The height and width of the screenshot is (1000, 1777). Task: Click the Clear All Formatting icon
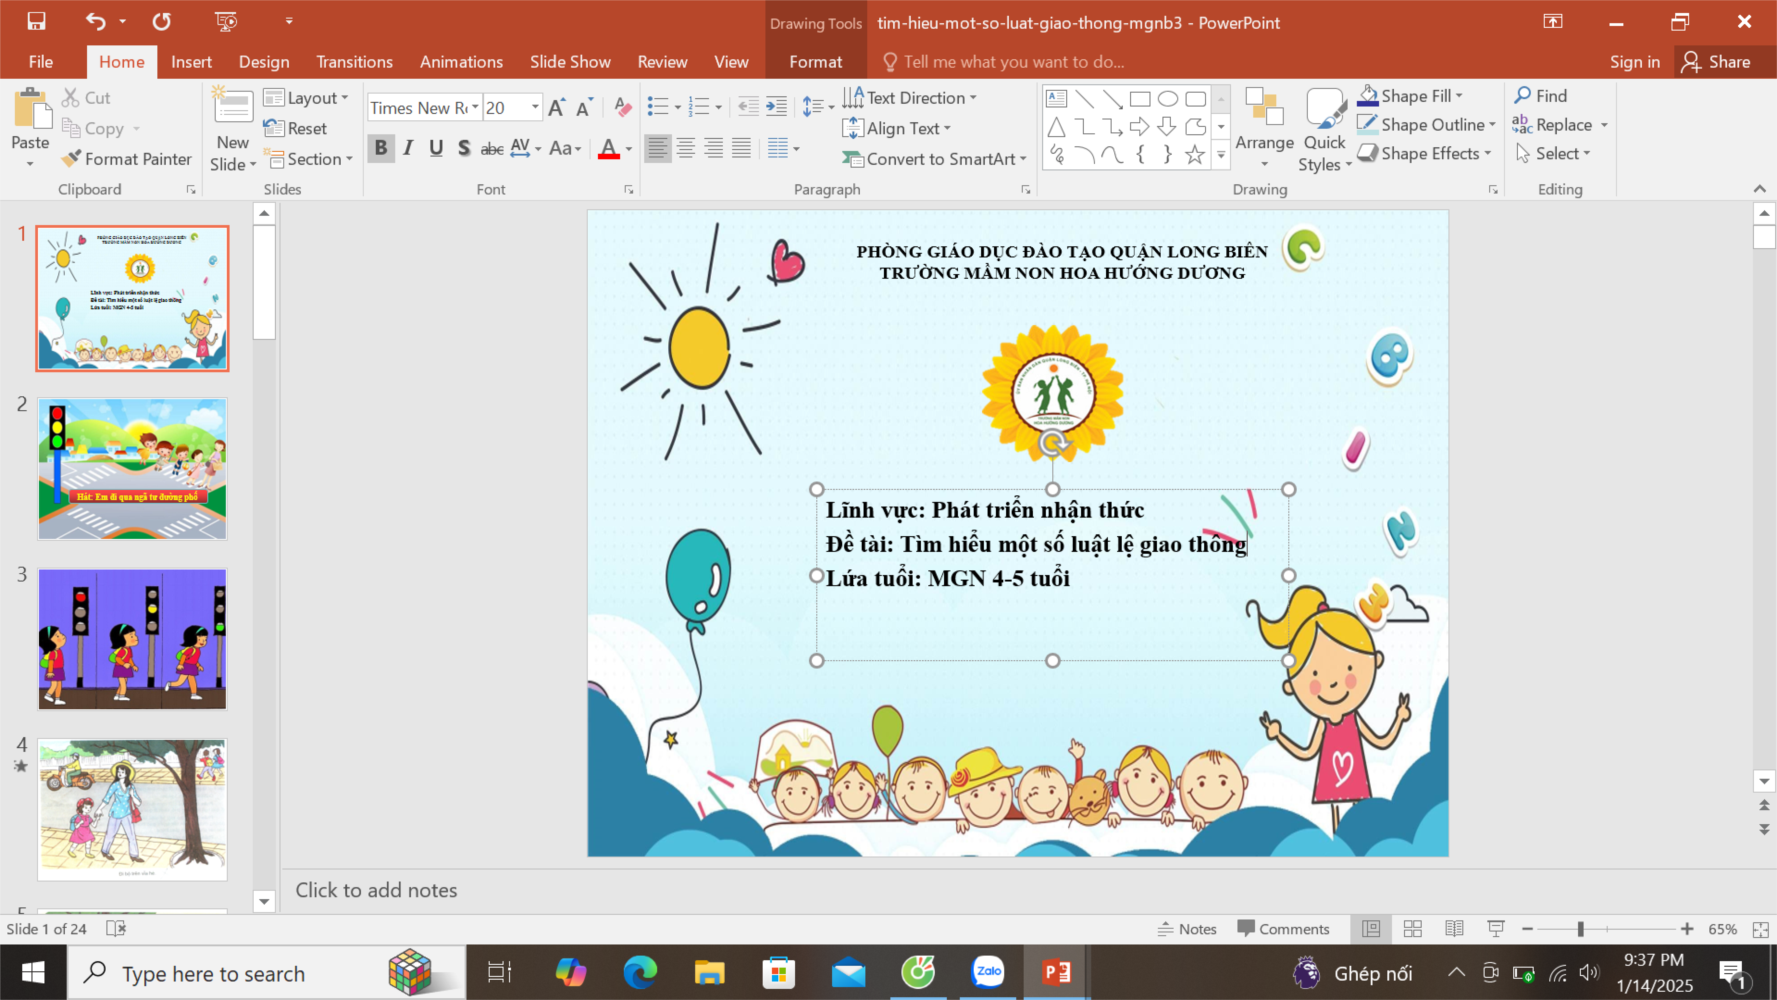coord(622,107)
